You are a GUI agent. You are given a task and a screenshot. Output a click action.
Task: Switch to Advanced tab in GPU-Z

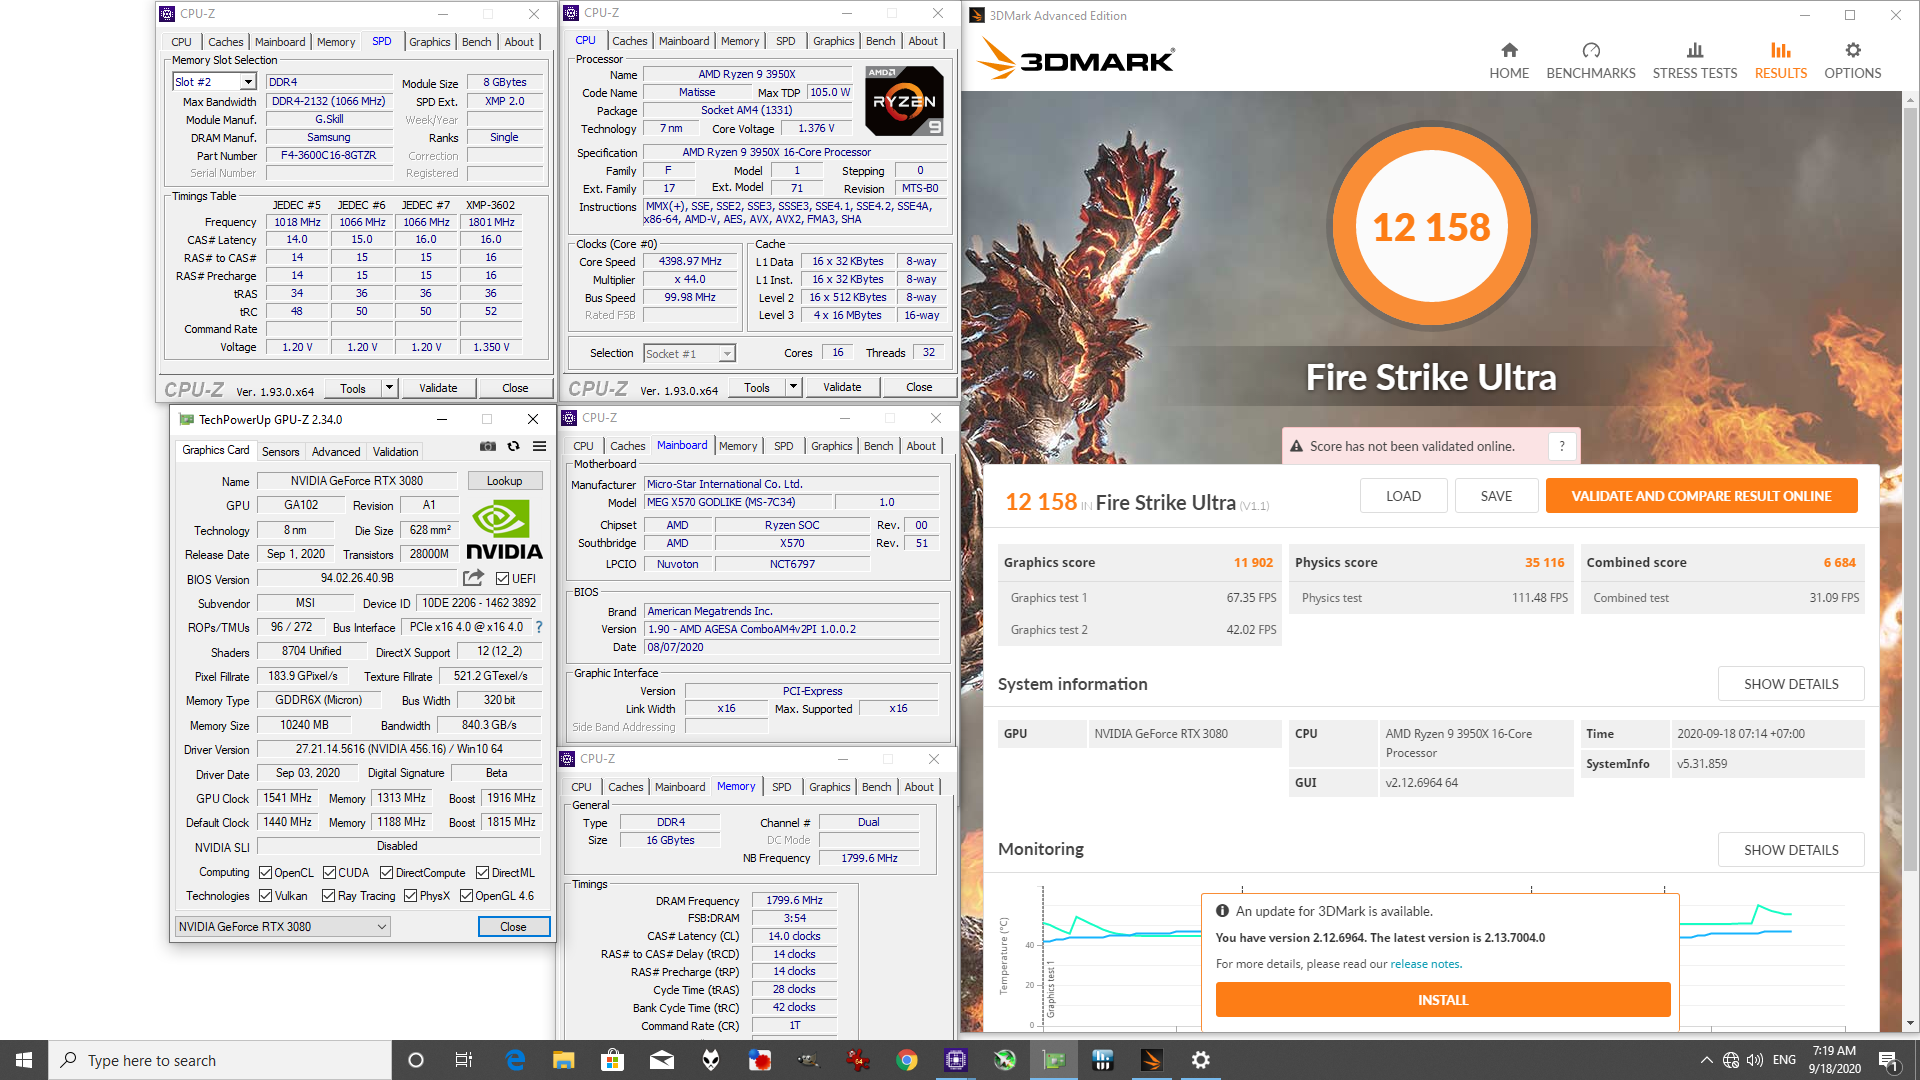tap(336, 451)
